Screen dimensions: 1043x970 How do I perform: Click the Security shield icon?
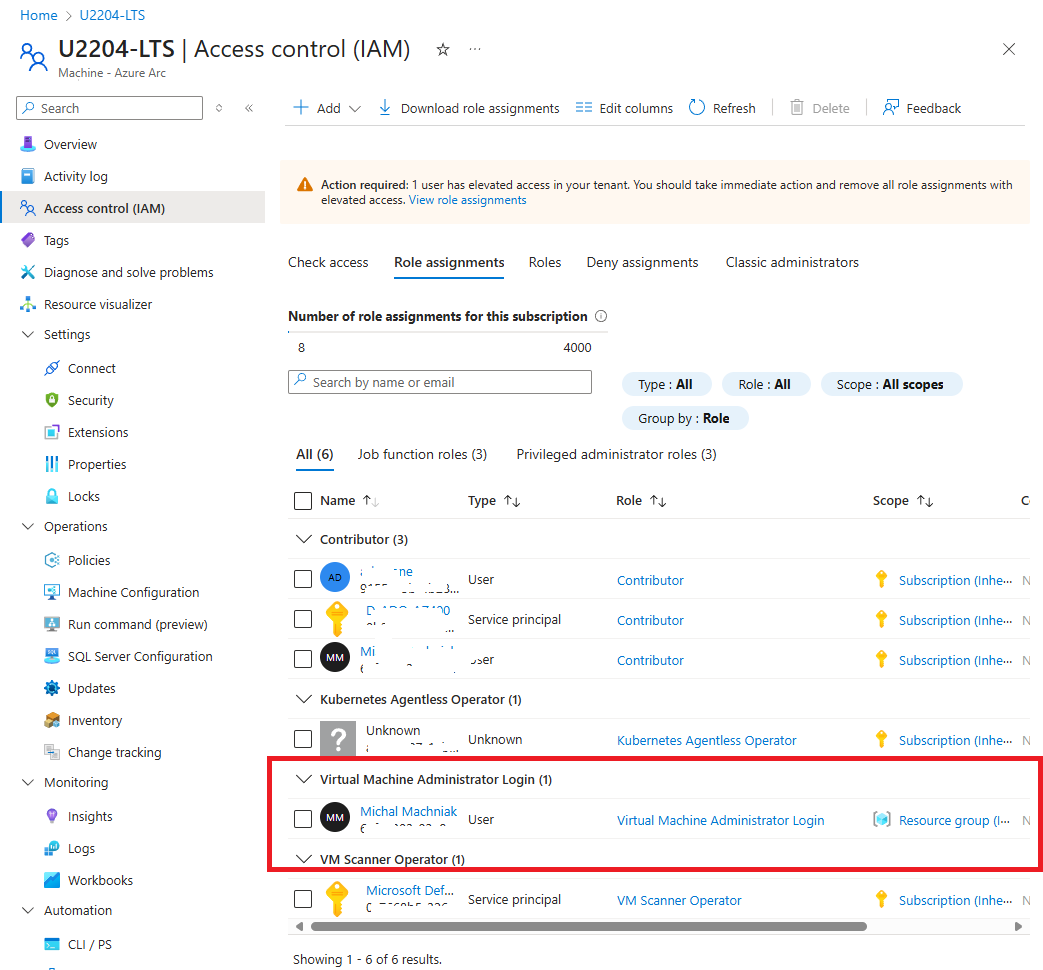(x=52, y=400)
